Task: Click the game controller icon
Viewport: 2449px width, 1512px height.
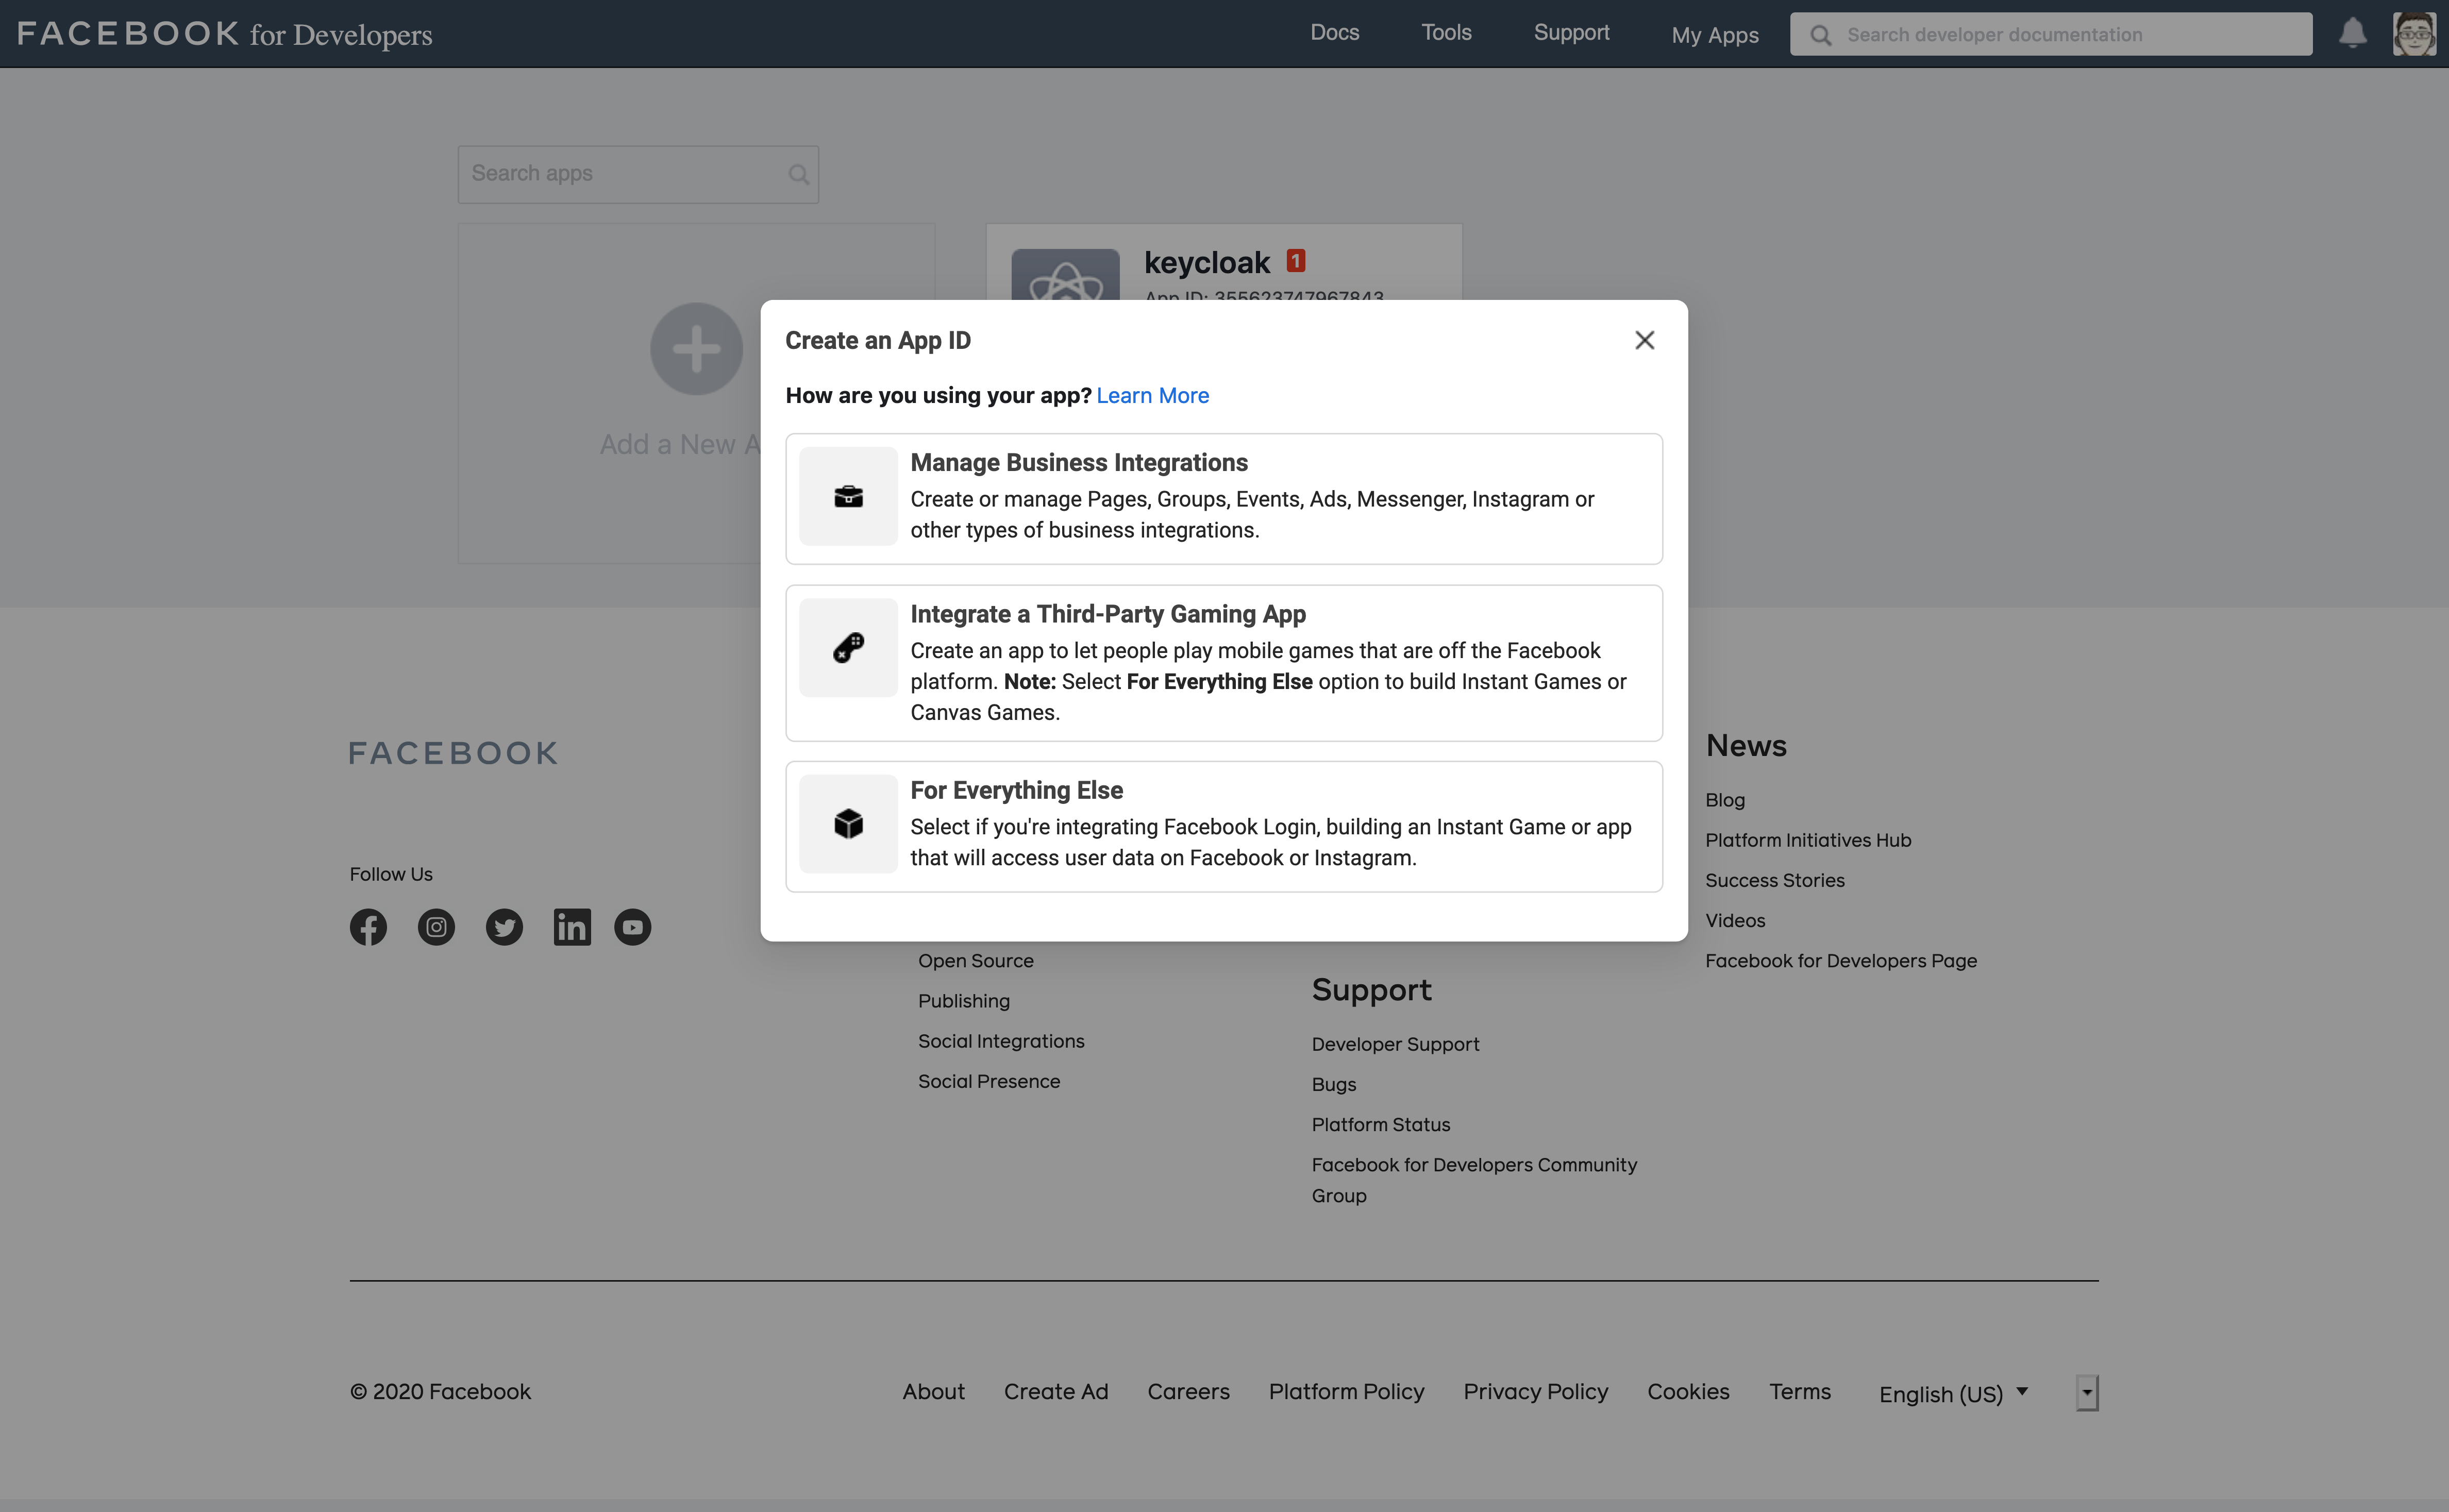Action: click(x=848, y=648)
